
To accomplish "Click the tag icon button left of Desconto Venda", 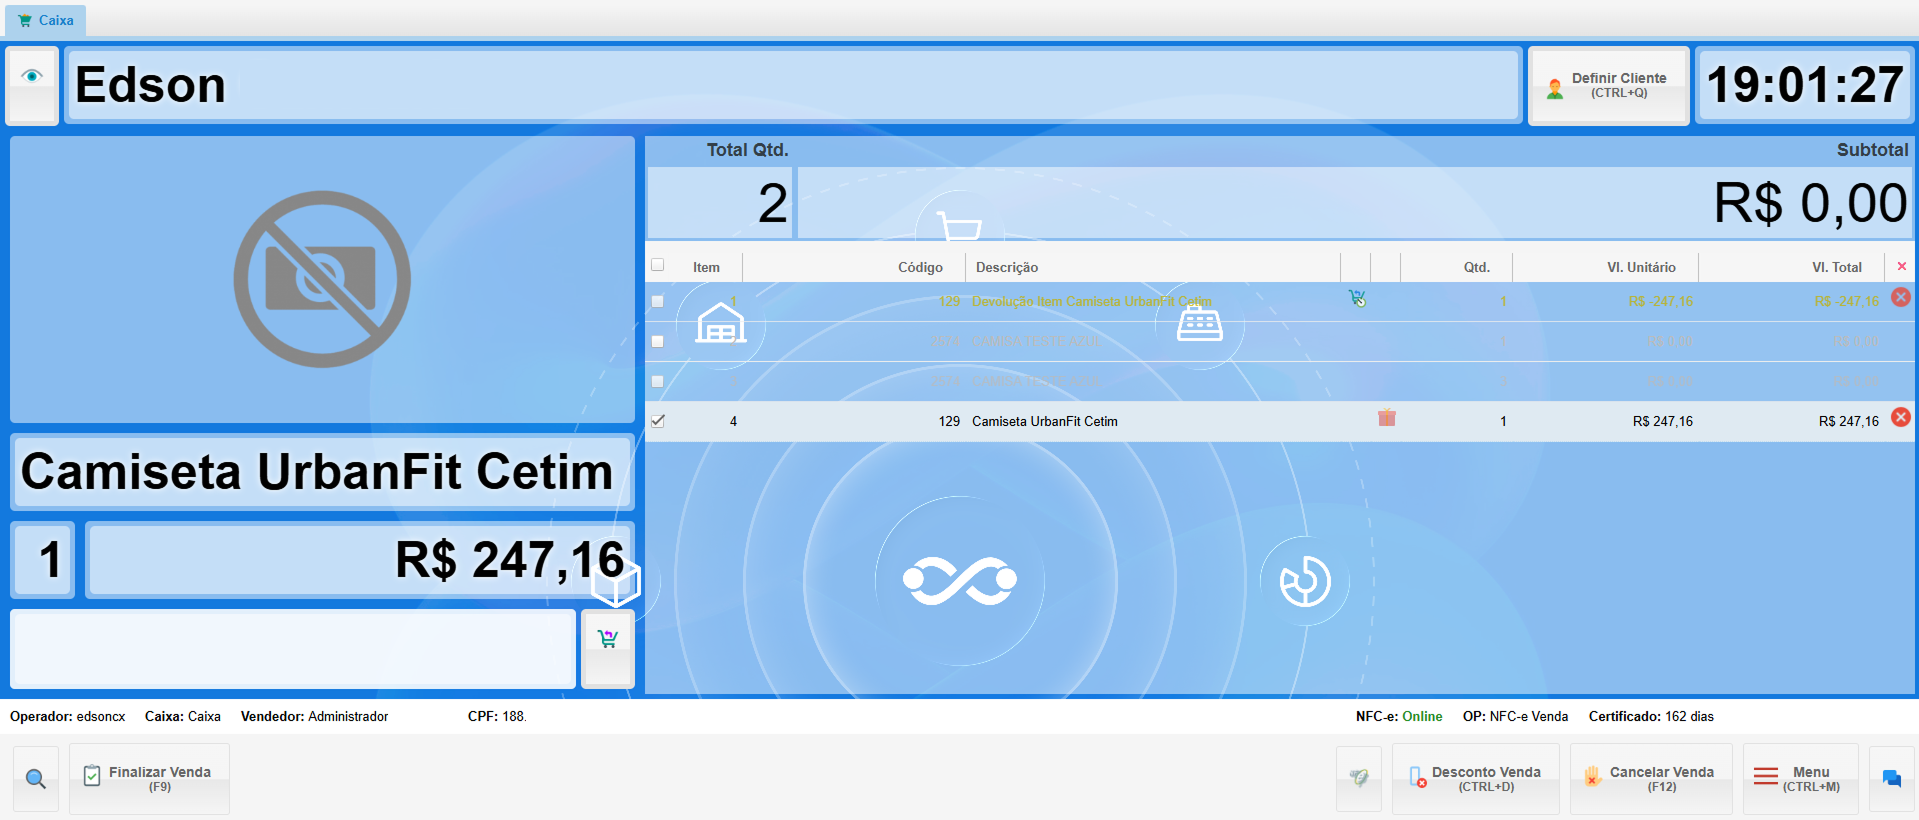I will coord(1358,778).
